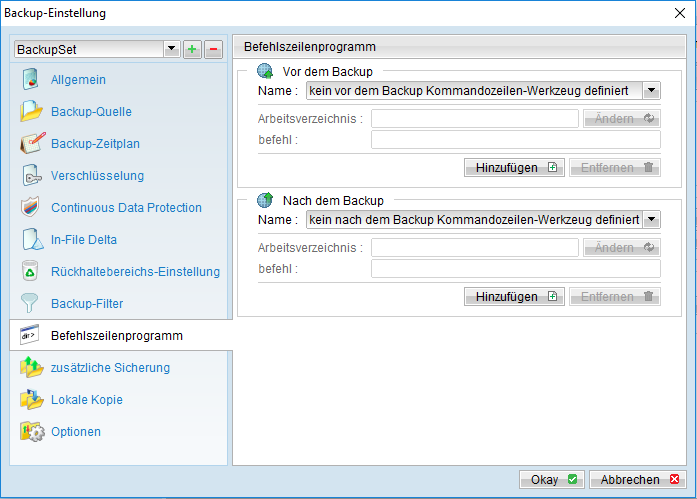Confirm settings with the Okay button
This screenshot has height=499, width=697.
coord(552,480)
